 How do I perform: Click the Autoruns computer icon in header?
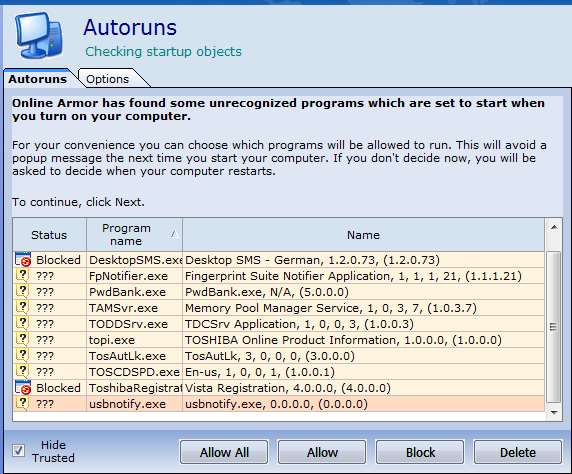[x=38, y=35]
